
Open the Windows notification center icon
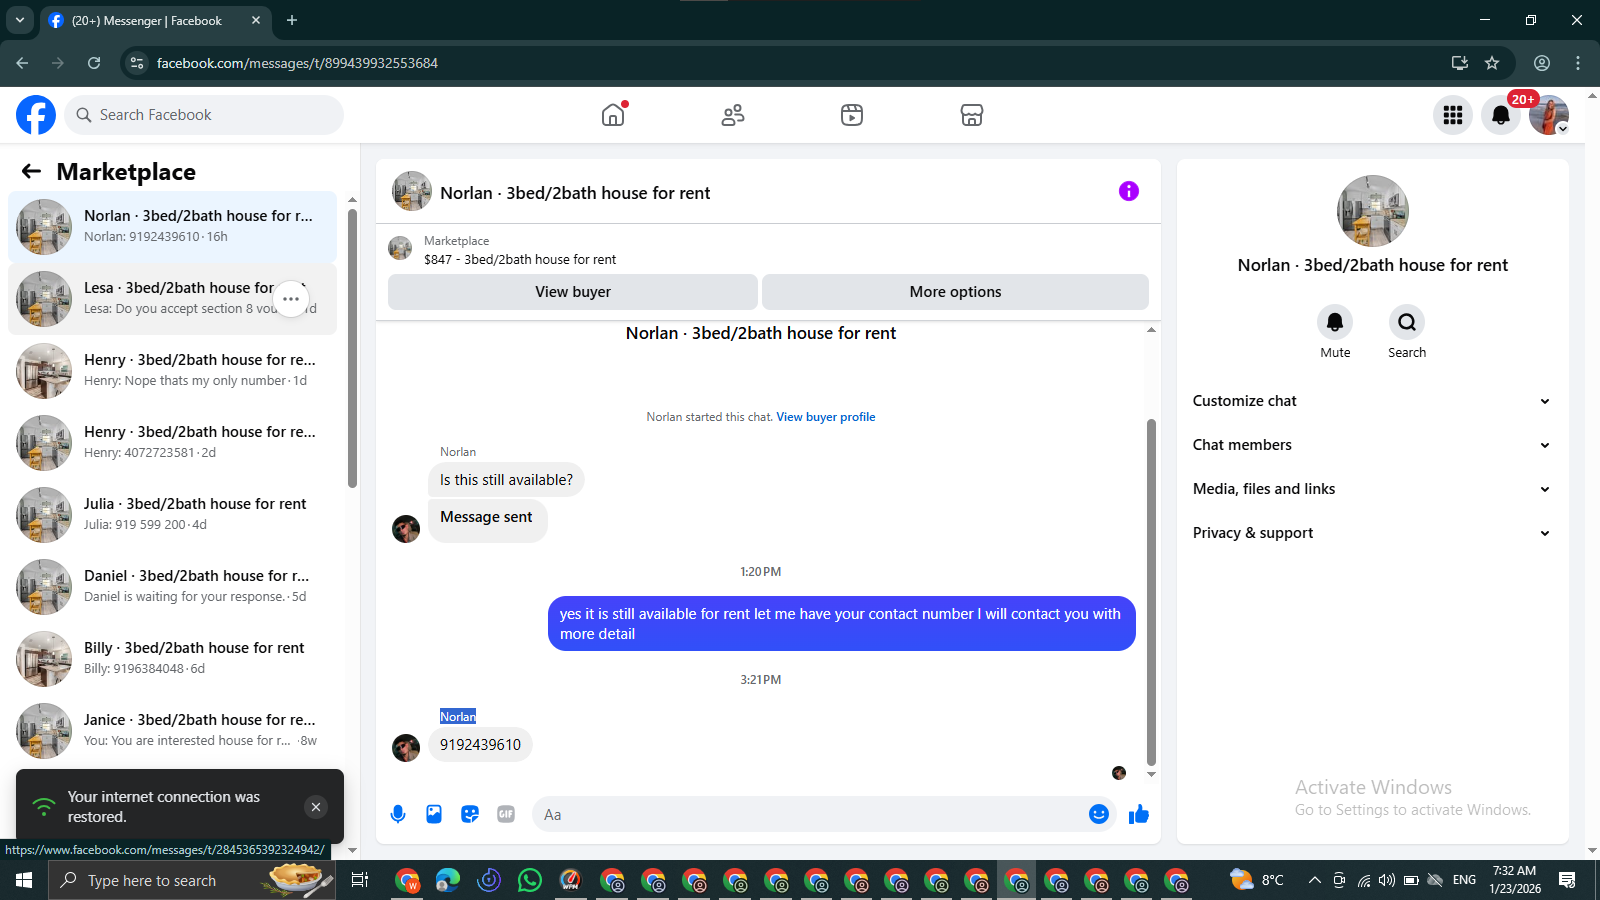pyautogui.click(x=1567, y=880)
